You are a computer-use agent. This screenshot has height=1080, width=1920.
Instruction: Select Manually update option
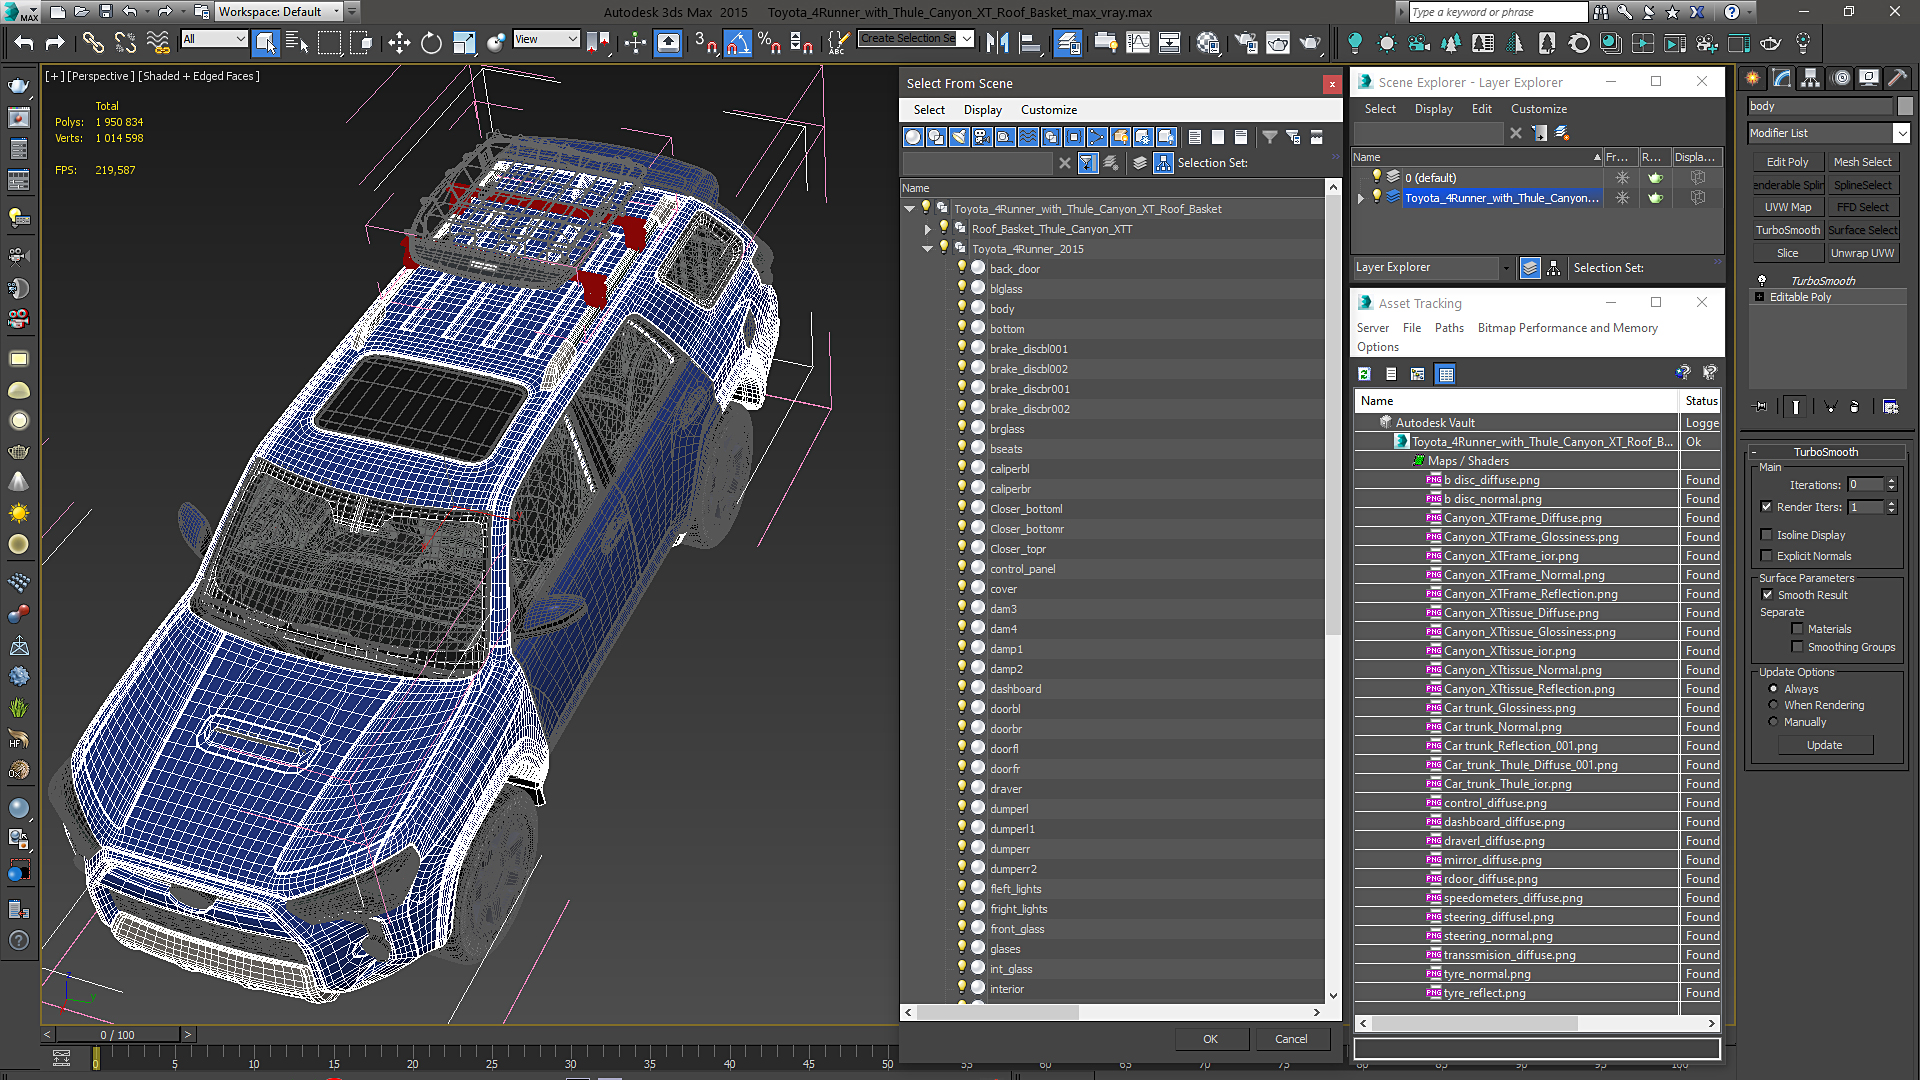(x=1773, y=722)
